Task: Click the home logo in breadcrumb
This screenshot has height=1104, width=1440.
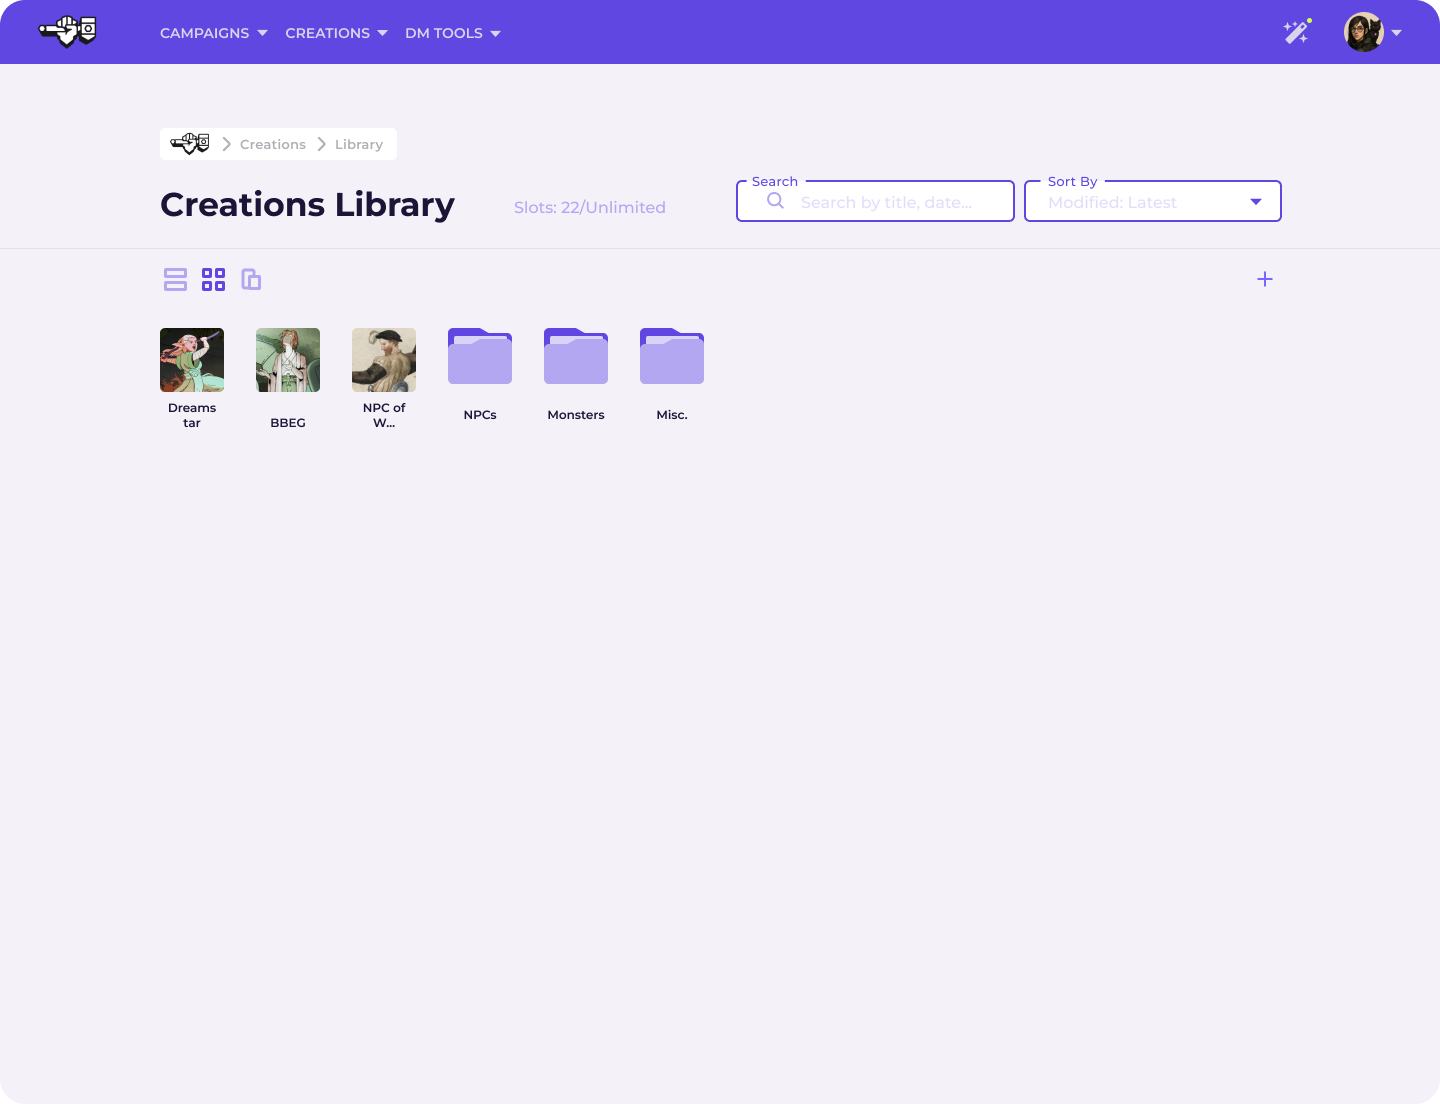Action: (190, 144)
